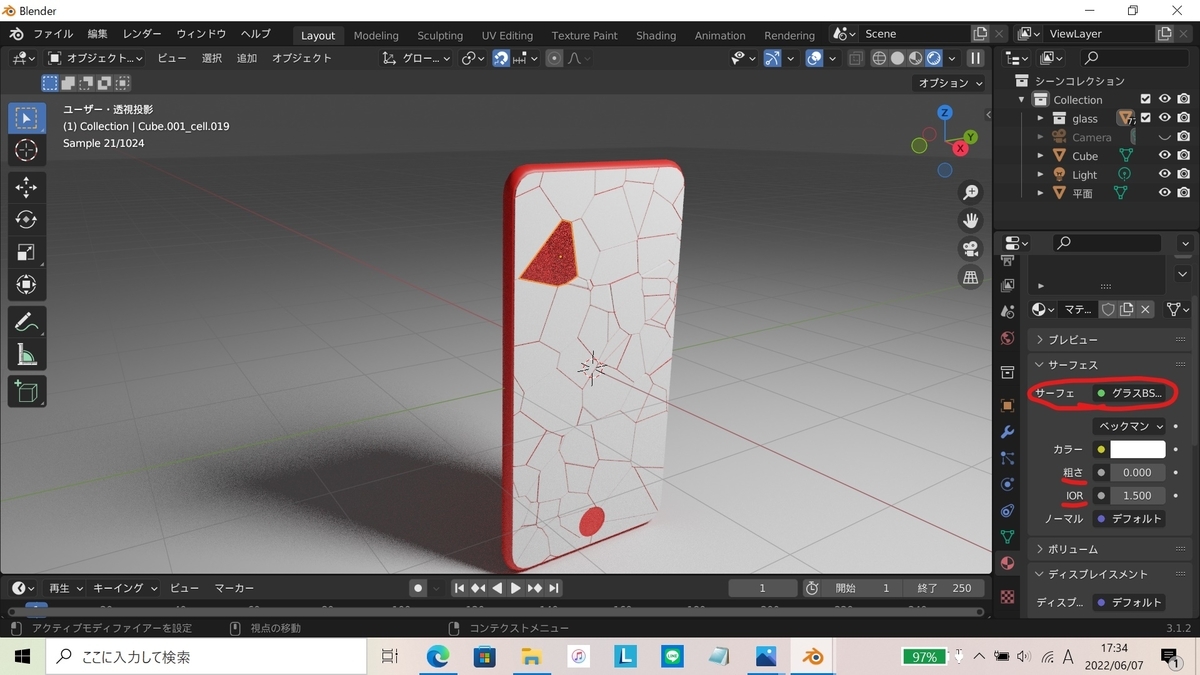This screenshot has width=1200, height=675.
Task: Collapse Collection tree in outliner
Action: 1022,100
